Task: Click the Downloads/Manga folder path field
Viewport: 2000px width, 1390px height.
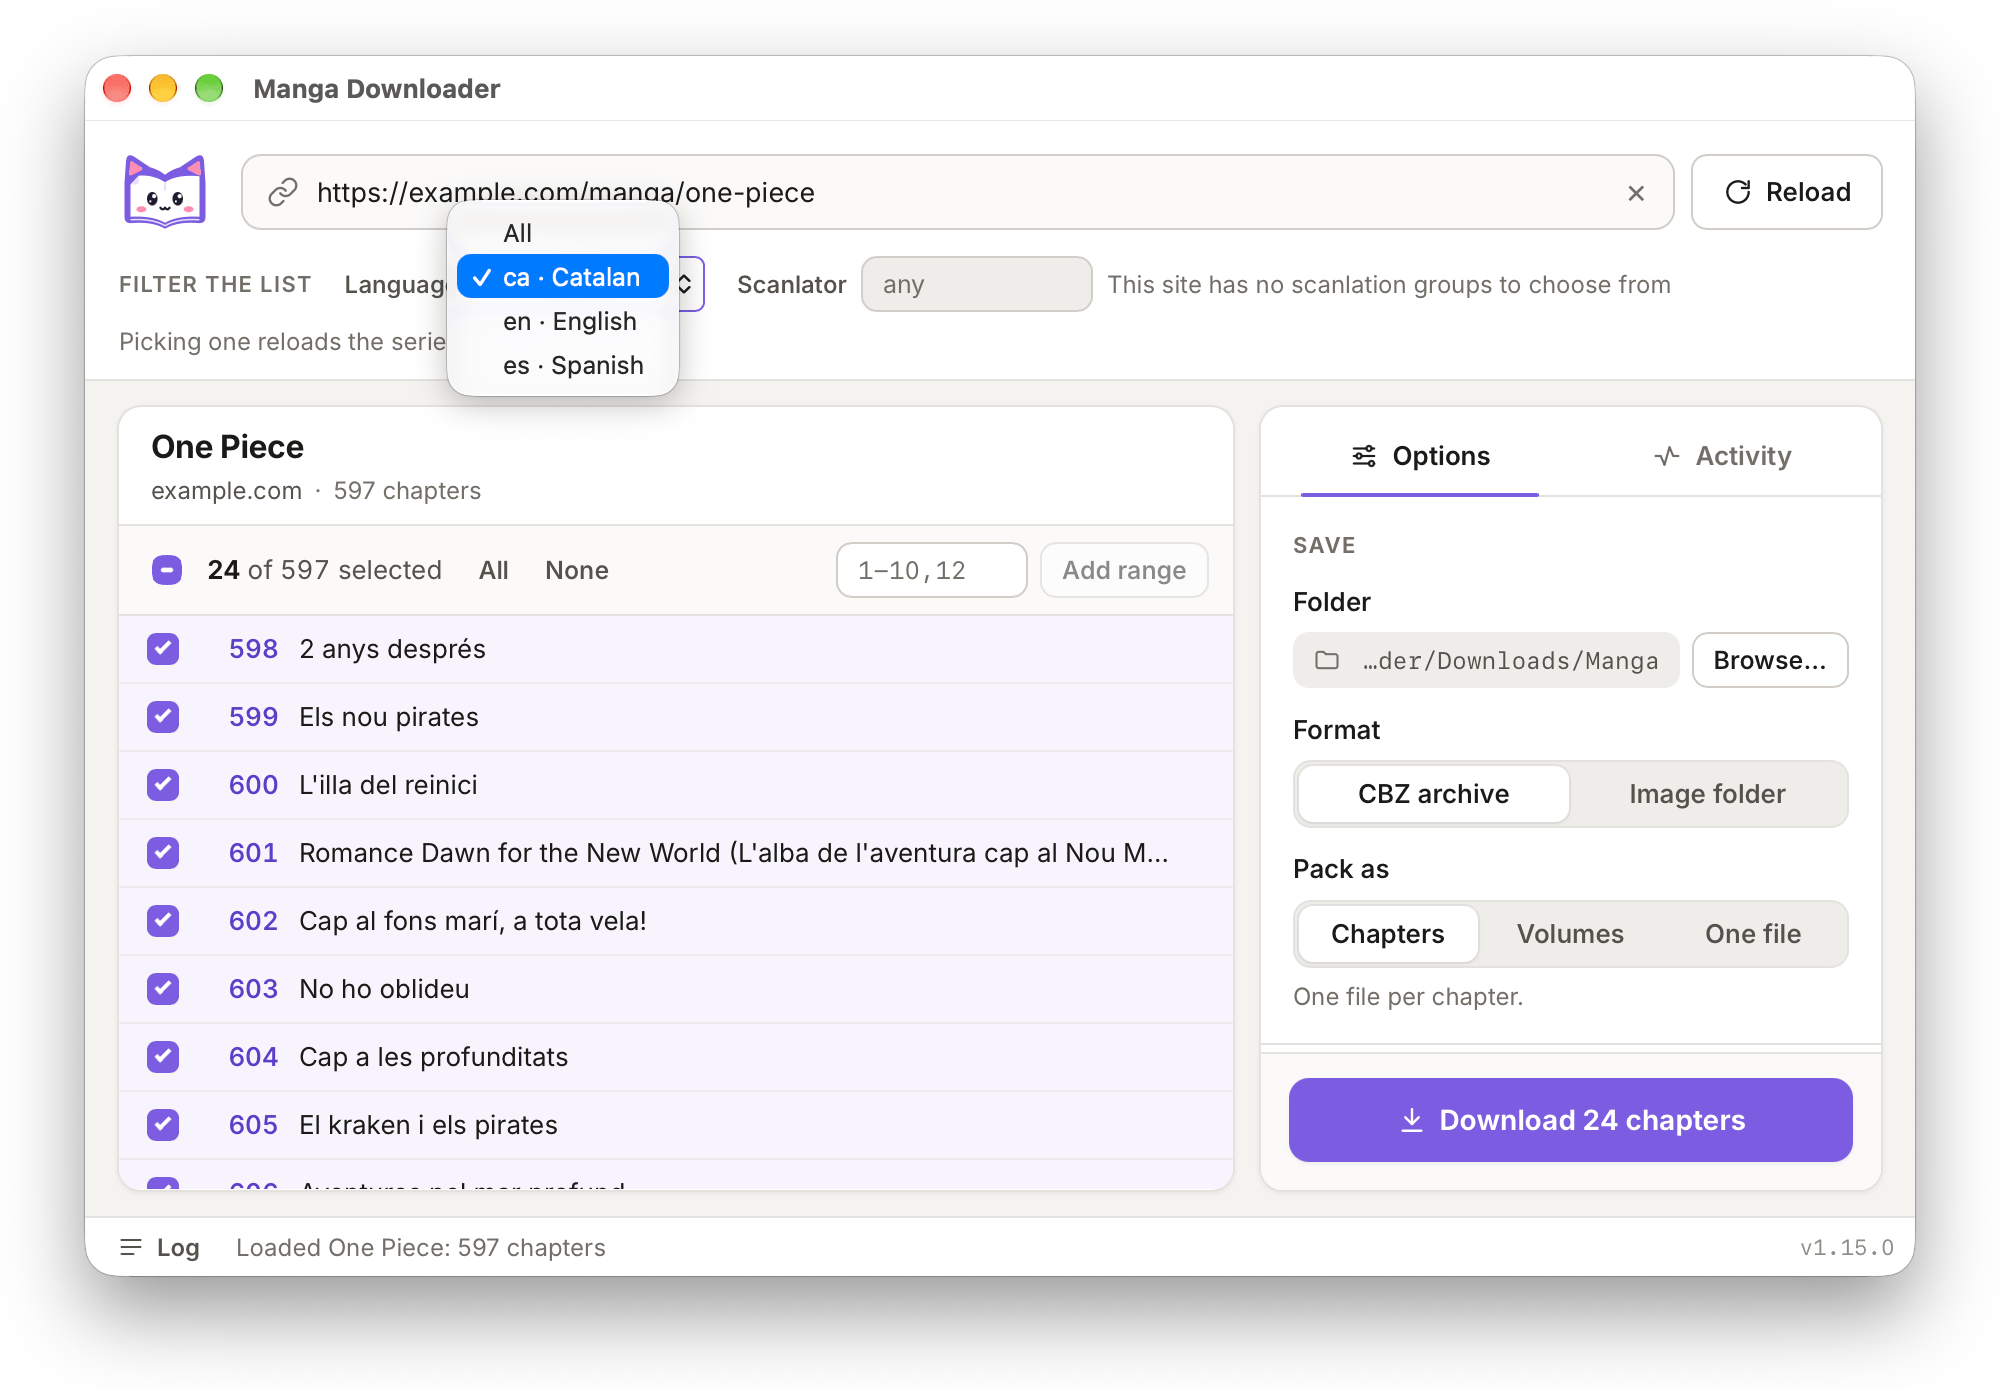Action: tap(1486, 660)
